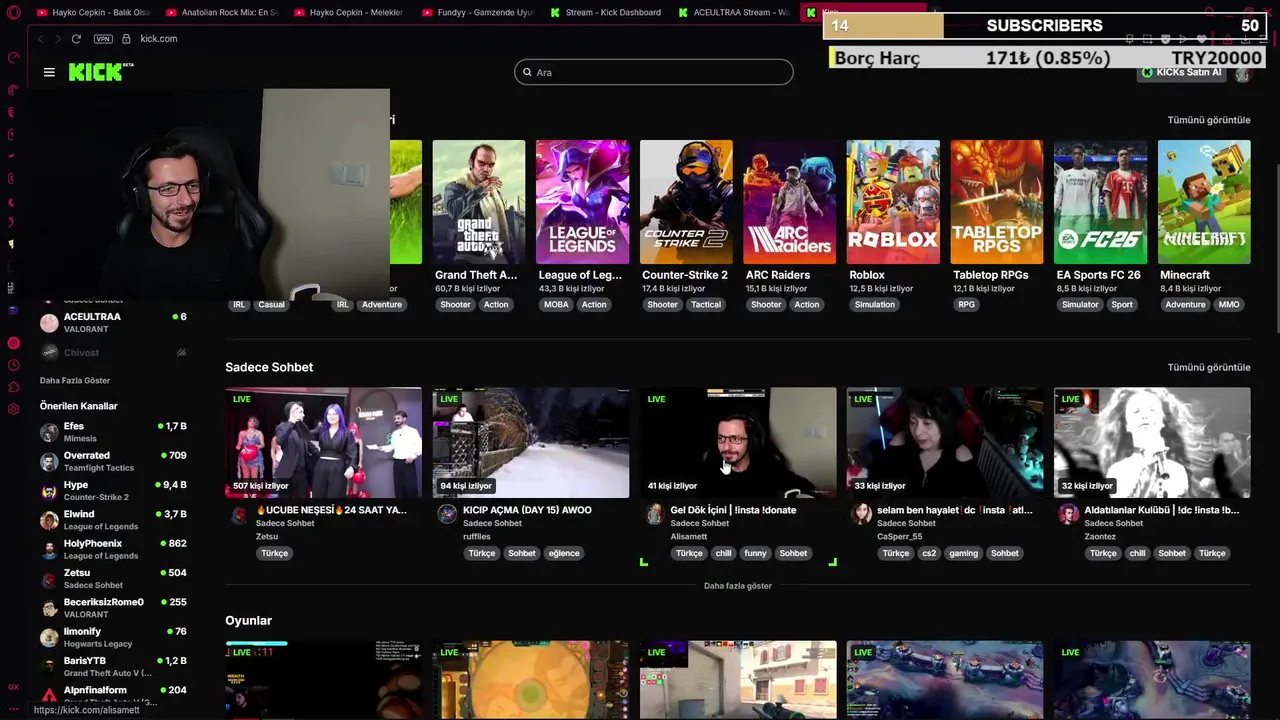This screenshot has height=720, width=1280.
Task: Click the magnifier icon in search bar
Action: tap(527, 72)
